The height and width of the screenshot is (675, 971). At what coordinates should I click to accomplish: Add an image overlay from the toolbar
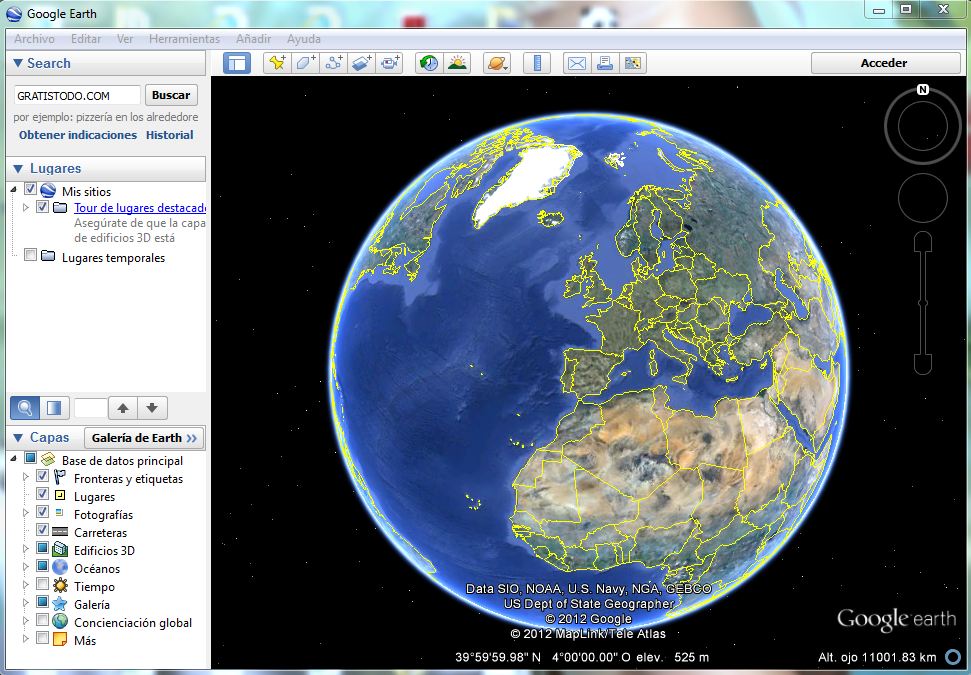click(362, 63)
